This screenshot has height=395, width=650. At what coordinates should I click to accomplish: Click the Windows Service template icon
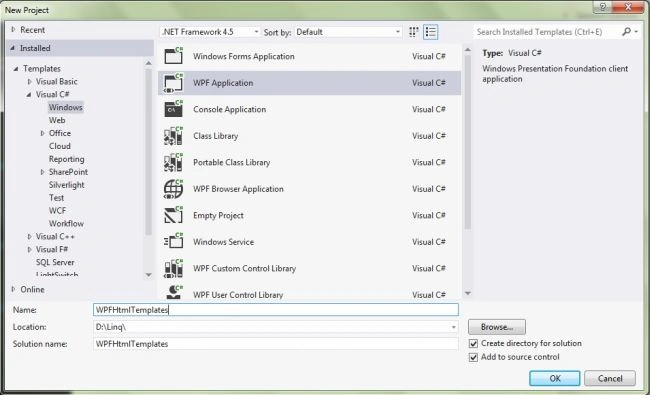173,242
